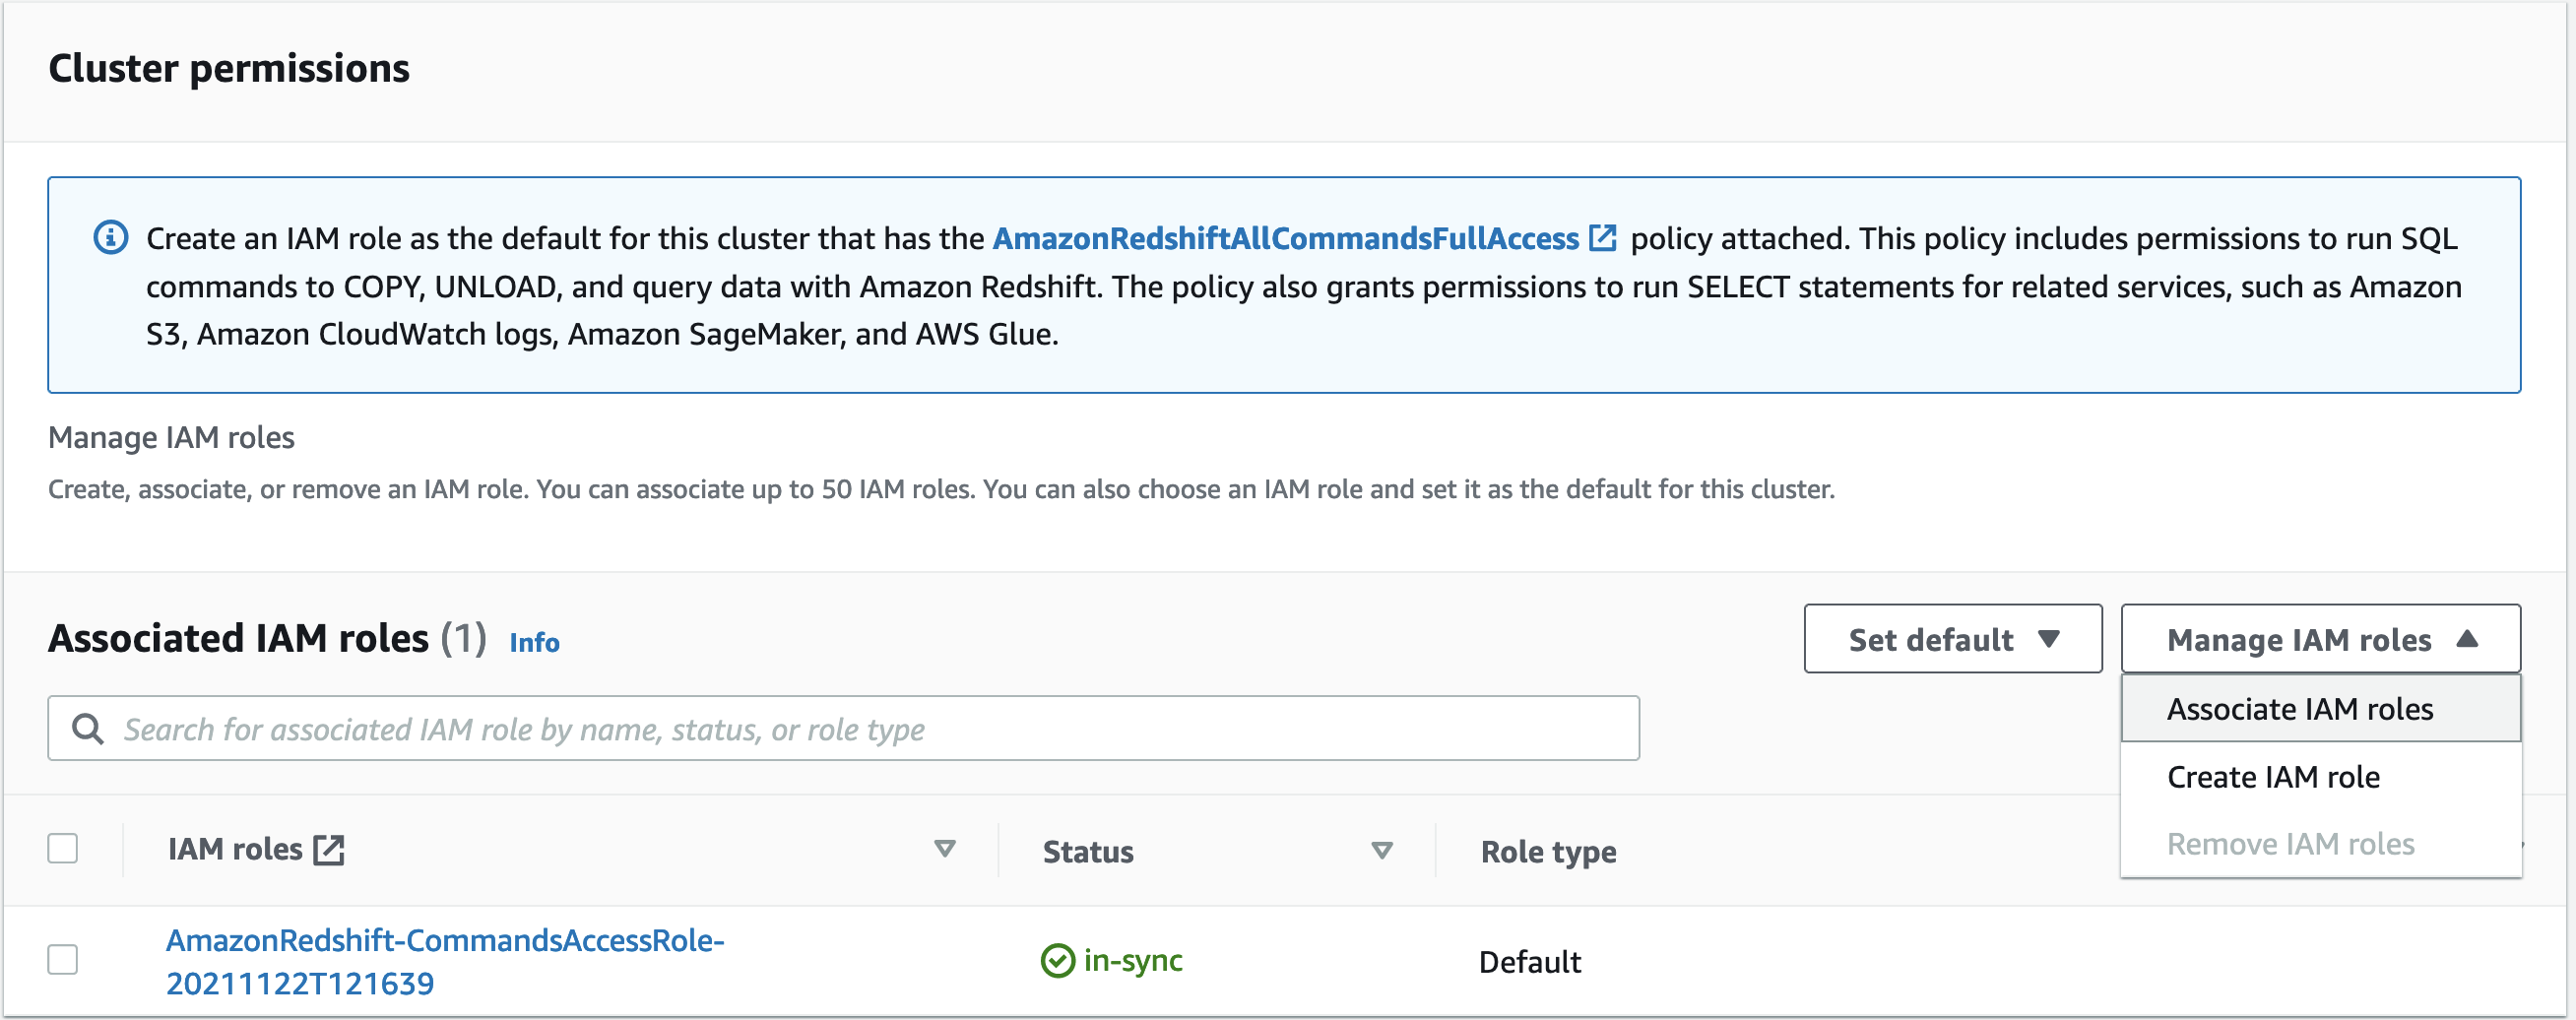Sort by the IAM roles column arrow
The height and width of the screenshot is (1020, 2576).
[x=944, y=850]
